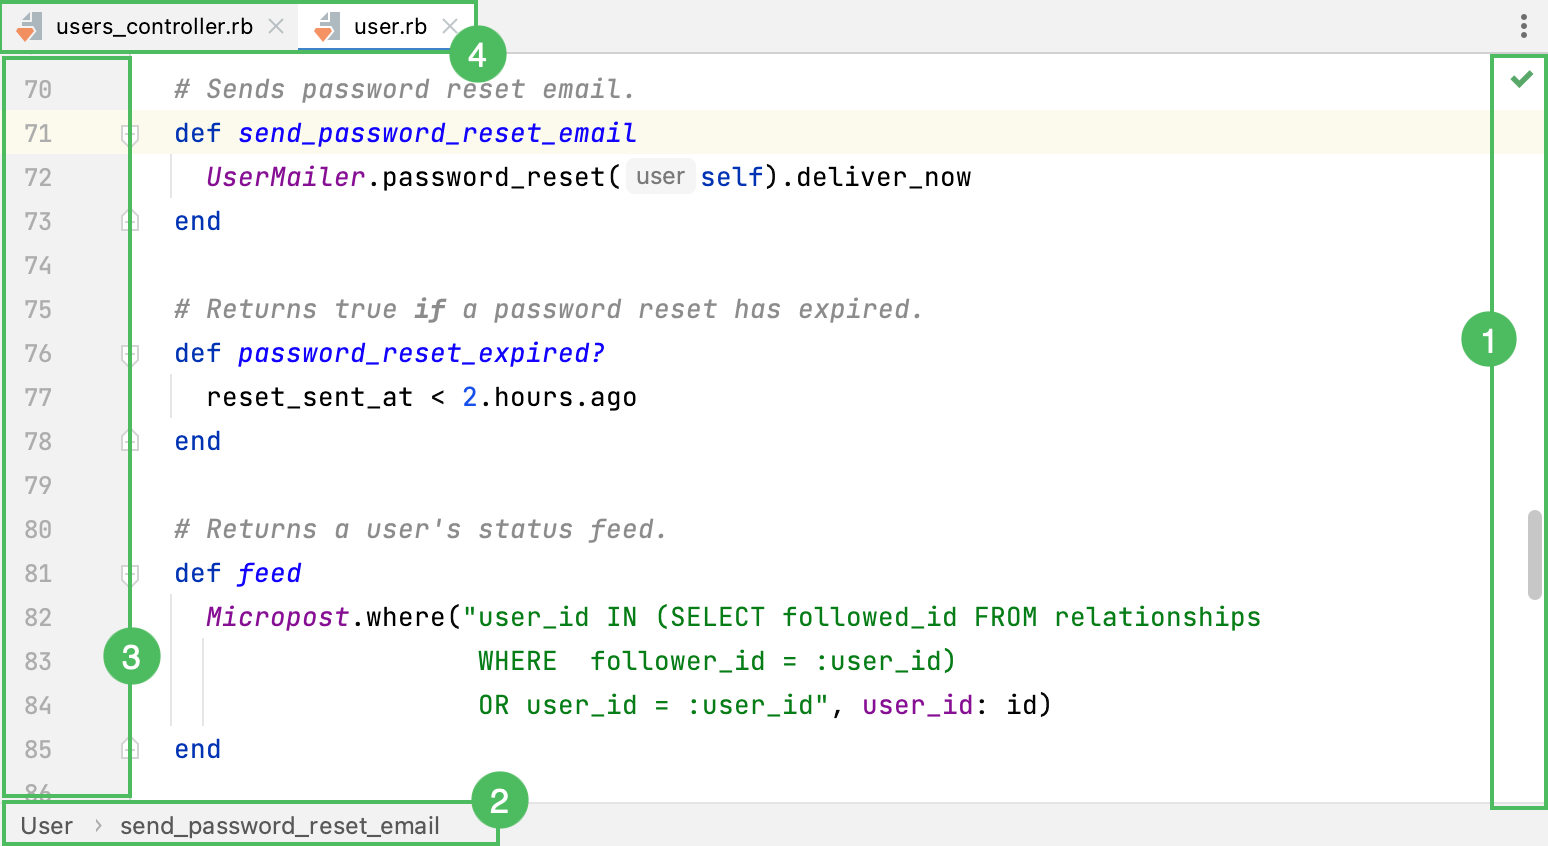Screen dimensions: 1548x846
Task: Click the user.rb file icon
Action: (x=327, y=27)
